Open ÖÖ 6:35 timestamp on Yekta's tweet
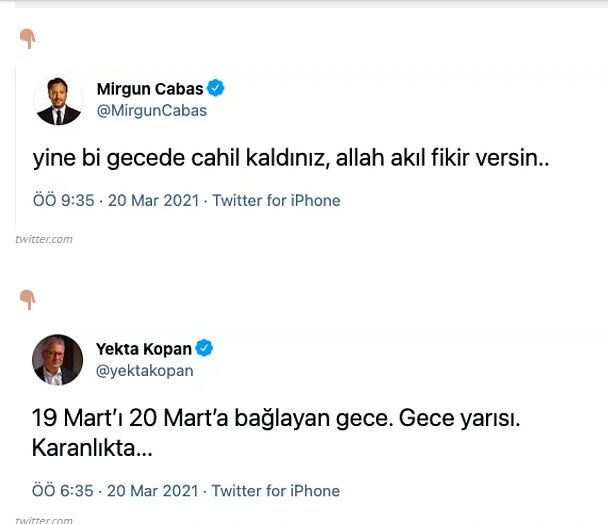The image size is (608, 524). pos(63,491)
